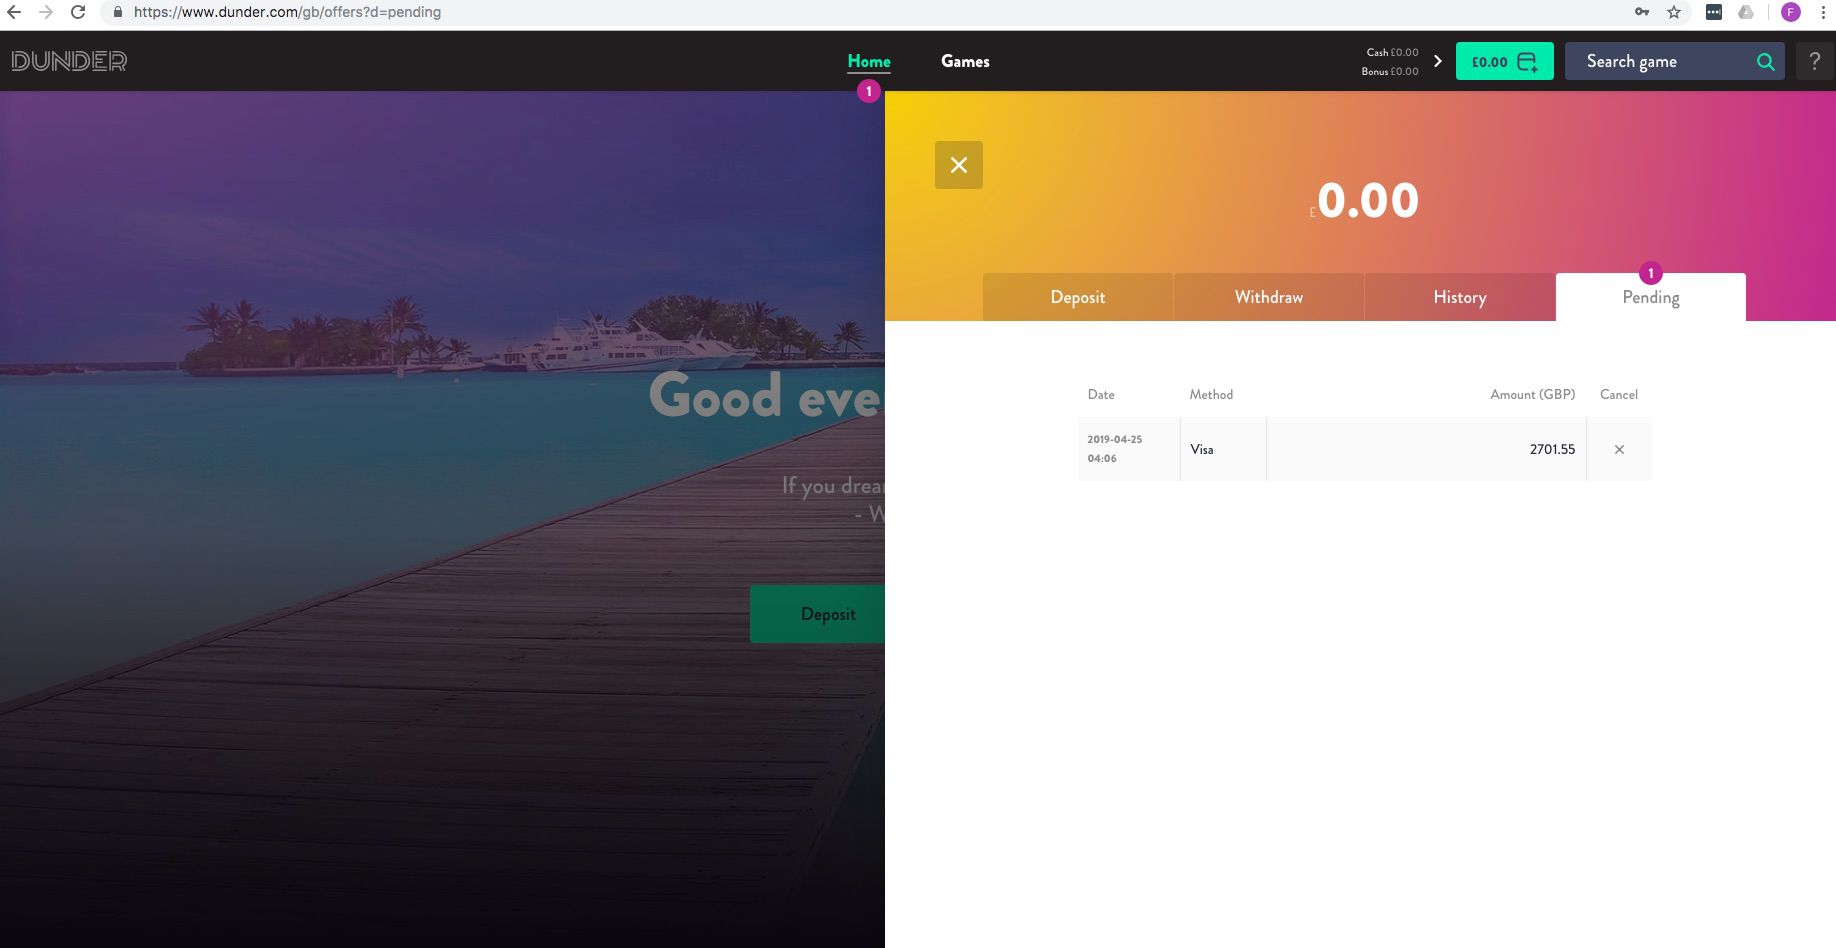Select the Pending tab

click(x=1651, y=297)
